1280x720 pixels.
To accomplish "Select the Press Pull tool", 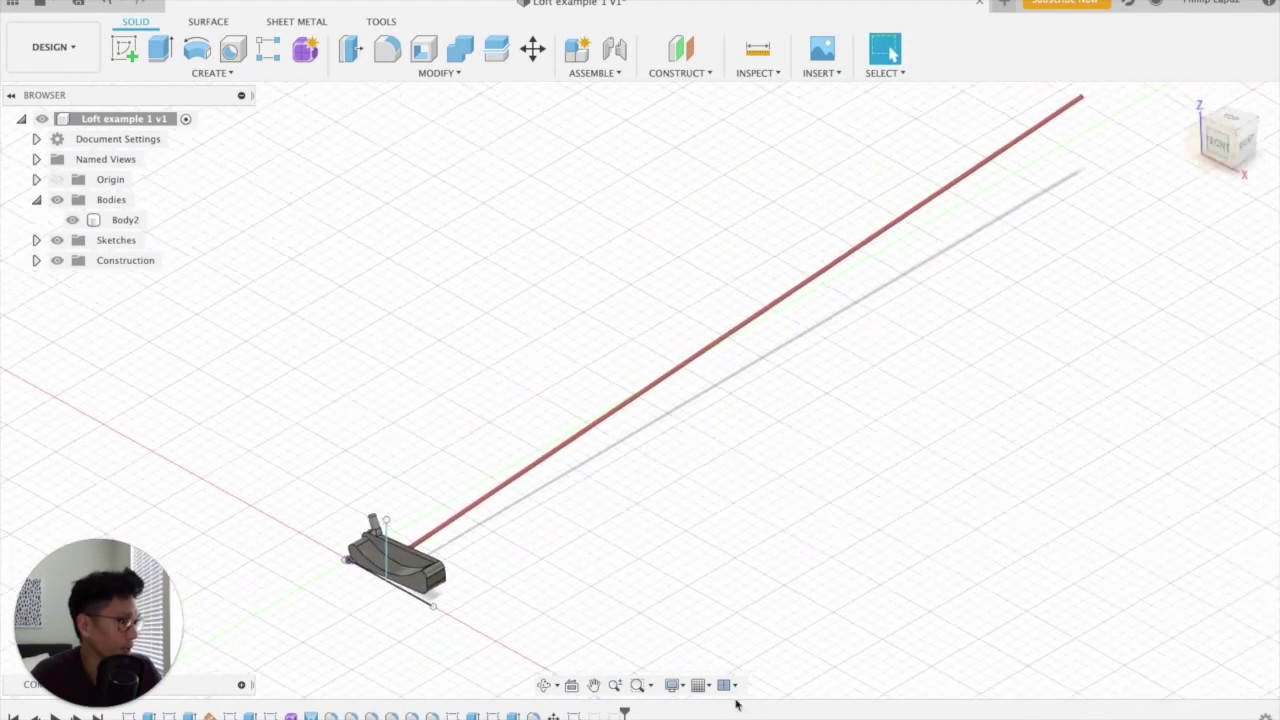I will click(350, 49).
